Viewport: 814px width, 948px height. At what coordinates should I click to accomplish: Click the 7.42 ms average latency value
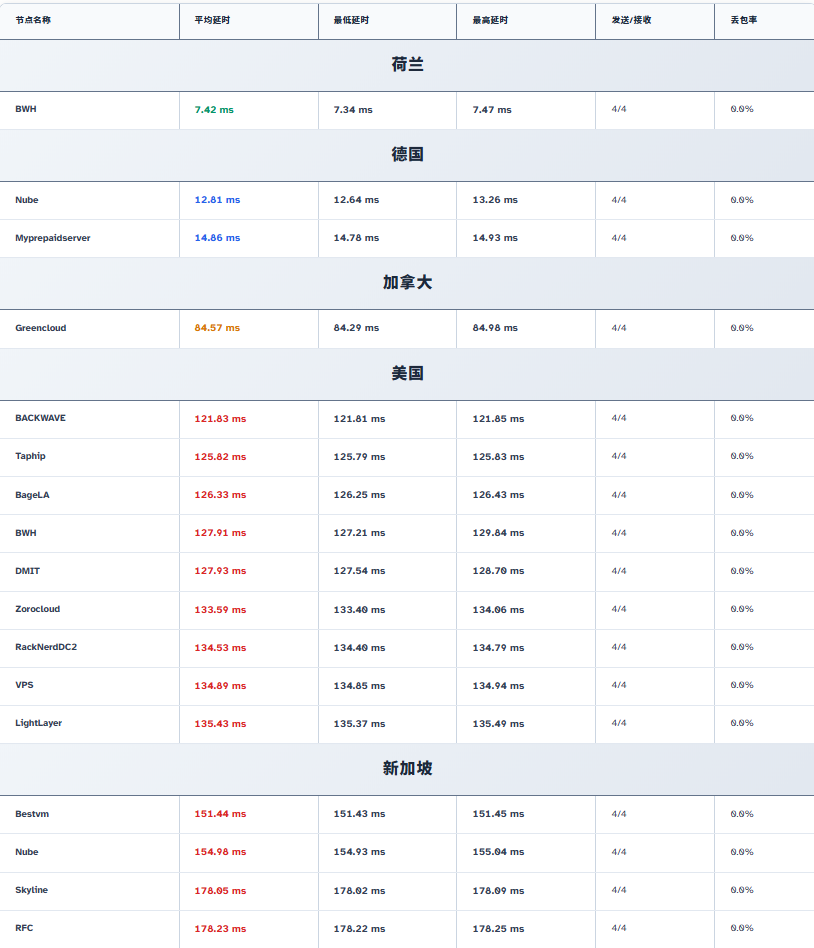tap(214, 110)
